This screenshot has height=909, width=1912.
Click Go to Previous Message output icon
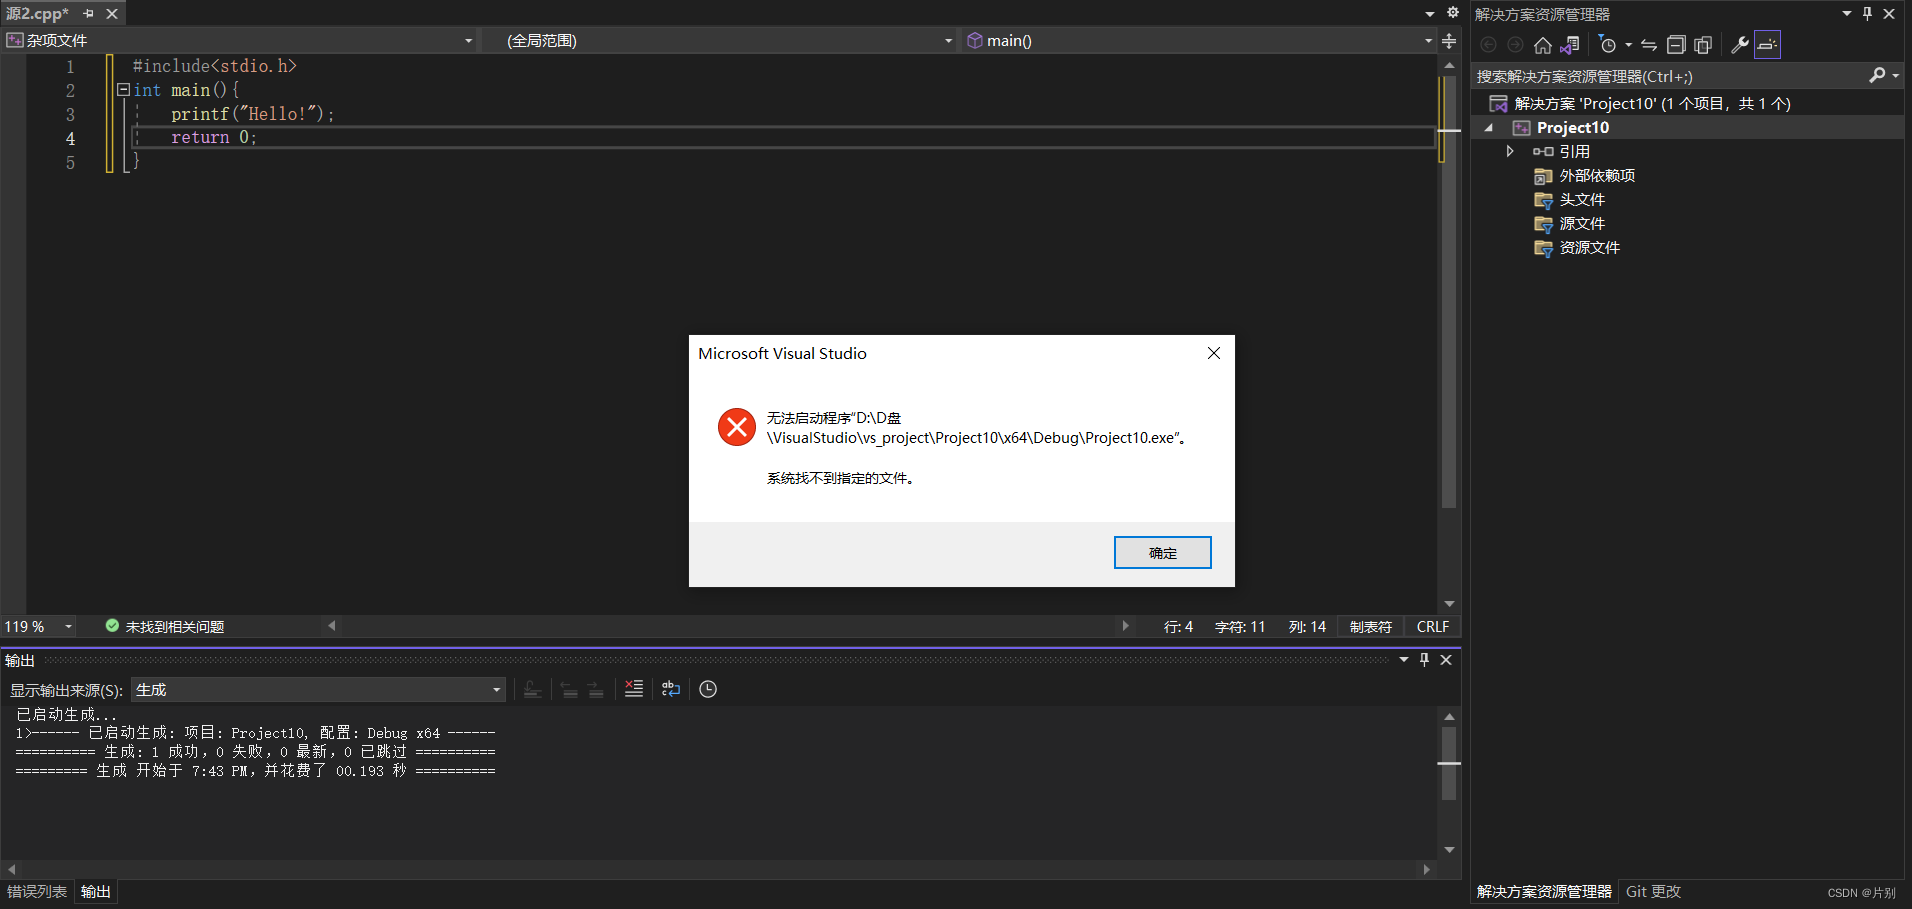click(569, 689)
